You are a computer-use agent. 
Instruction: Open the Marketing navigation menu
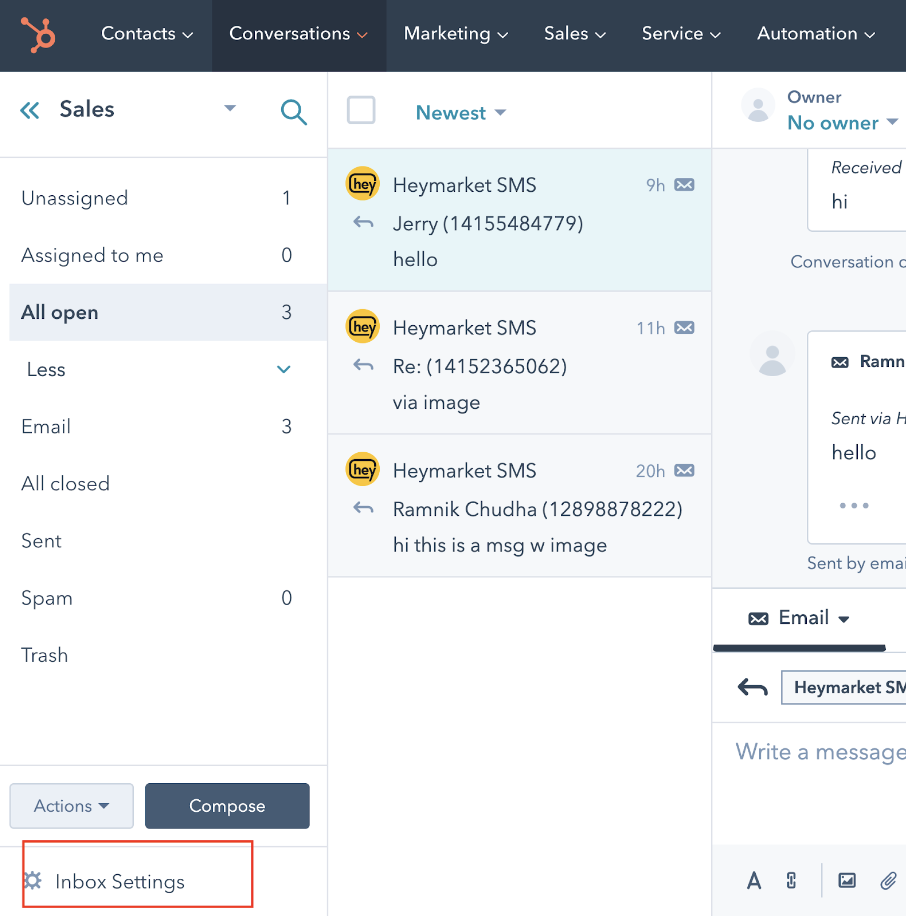click(456, 34)
